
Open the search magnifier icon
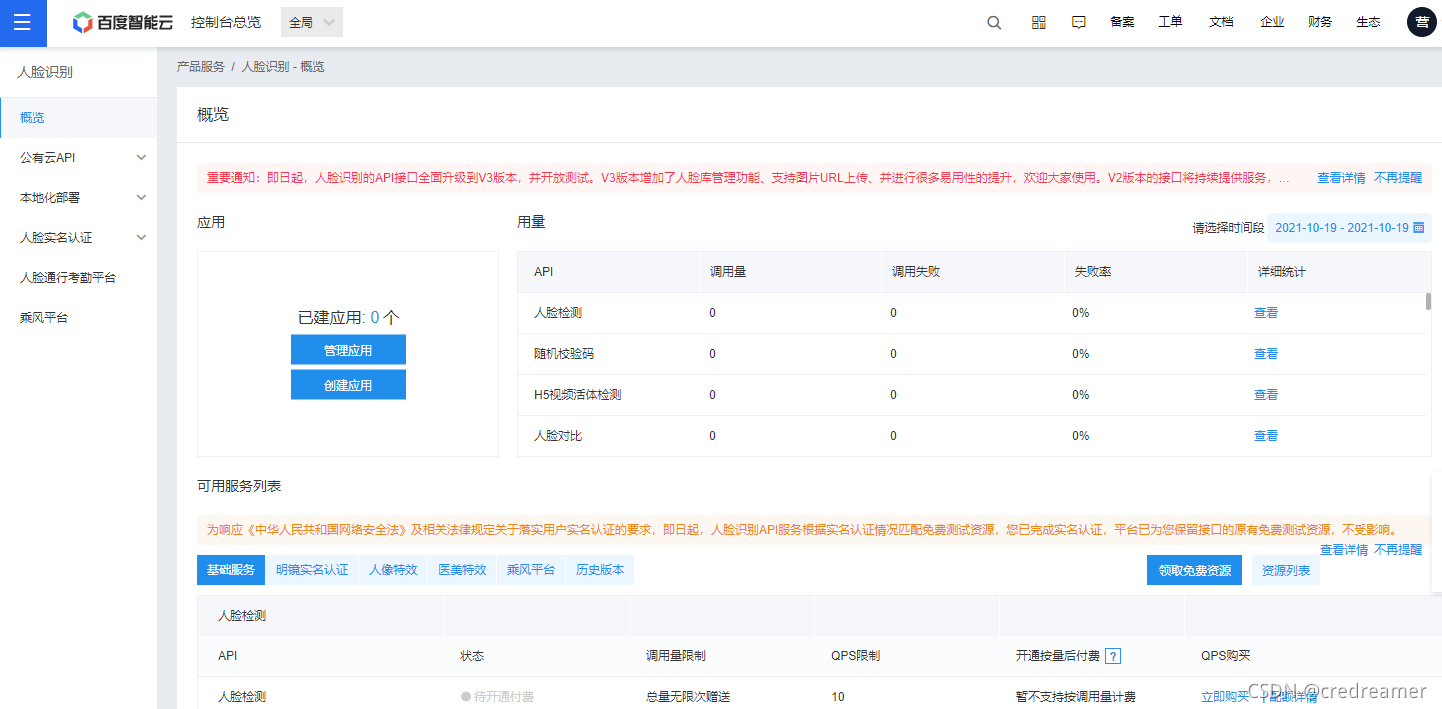pos(994,22)
